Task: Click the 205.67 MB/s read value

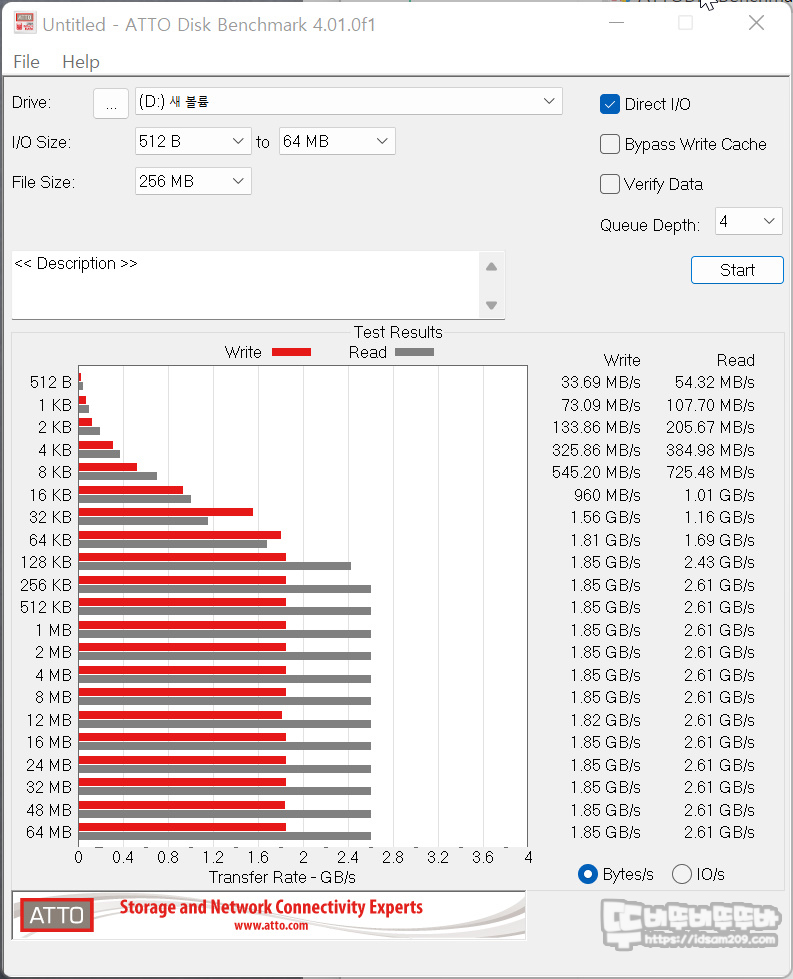Action: pos(710,427)
